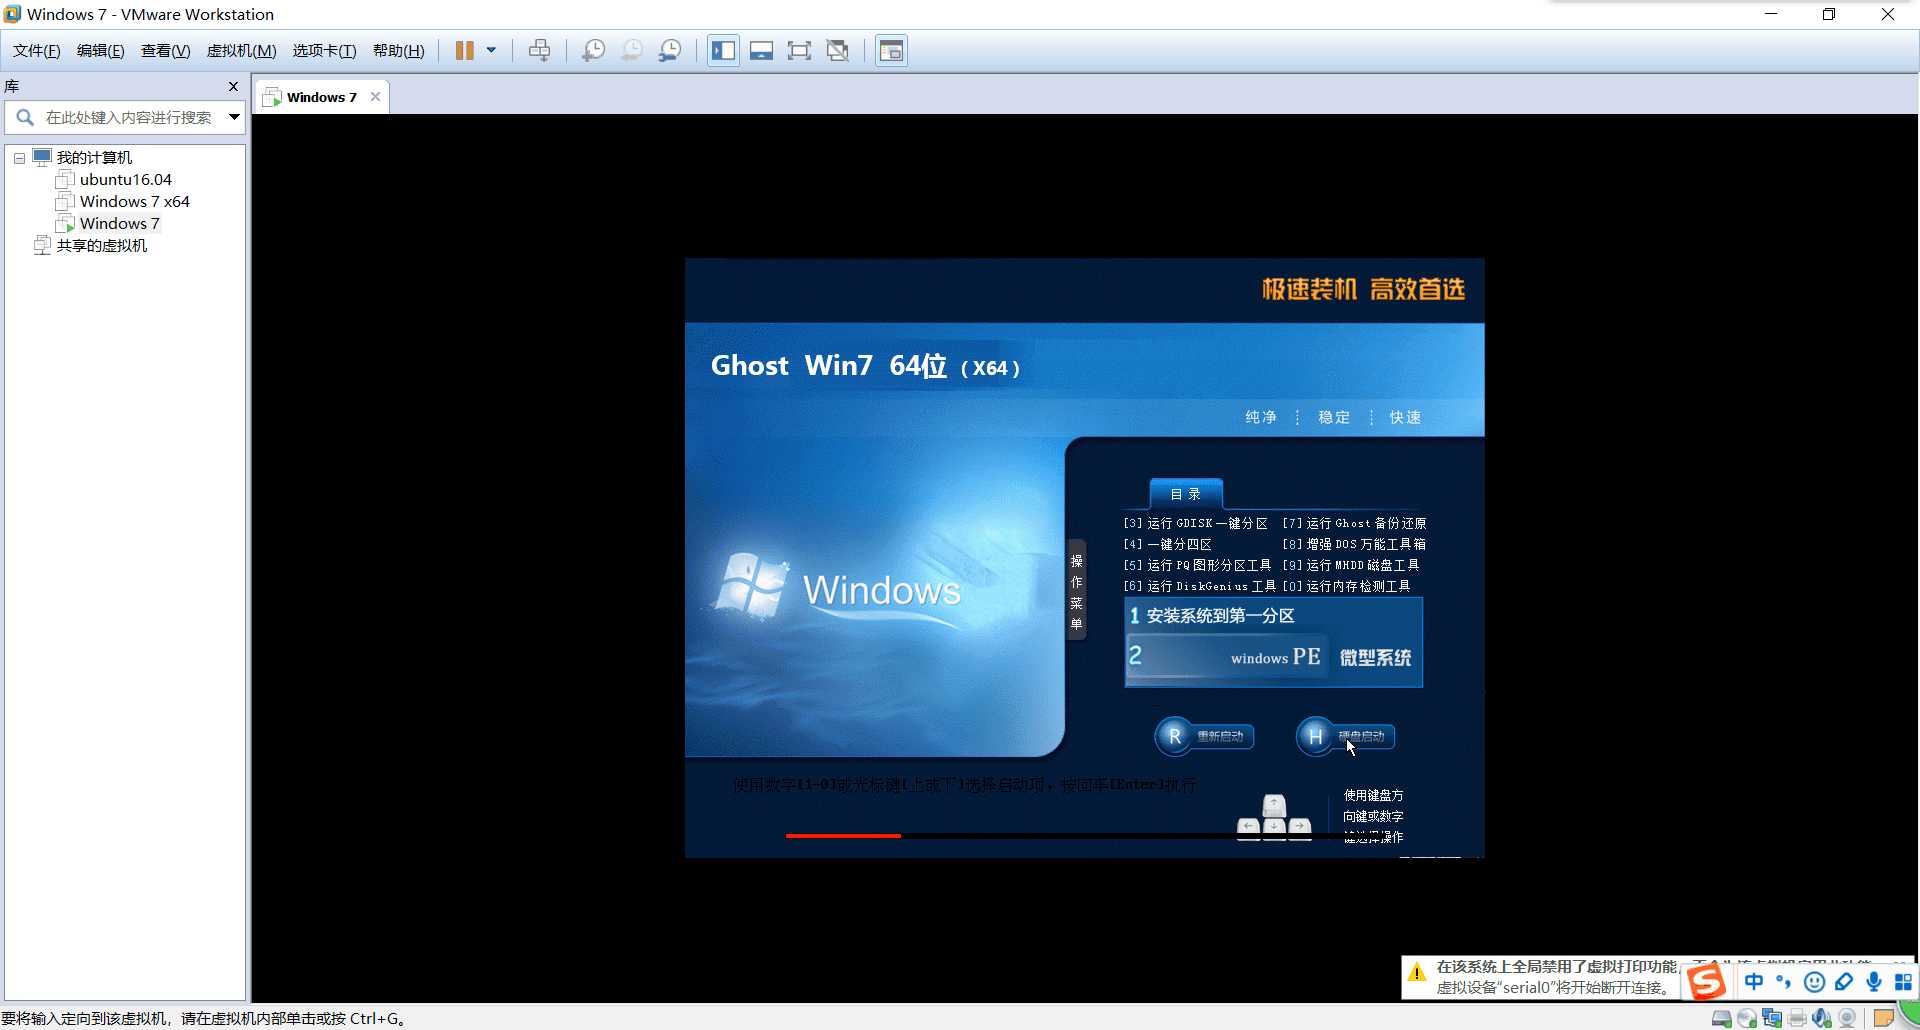1920x1030 pixels.
Task: Select the Windows 7 x64 virtual machine
Action: [134, 202]
